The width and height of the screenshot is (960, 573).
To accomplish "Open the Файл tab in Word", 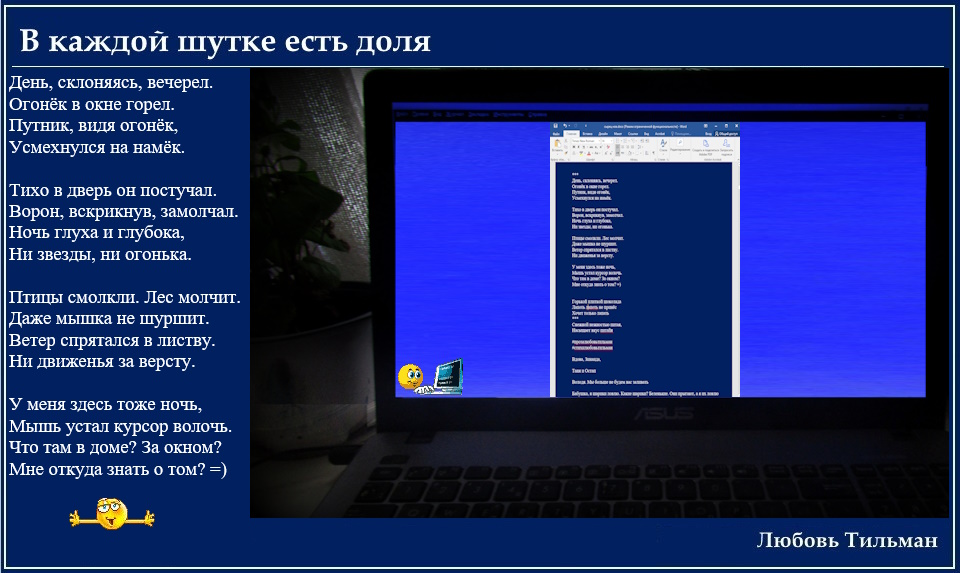I will pyautogui.click(x=556, y=133).
